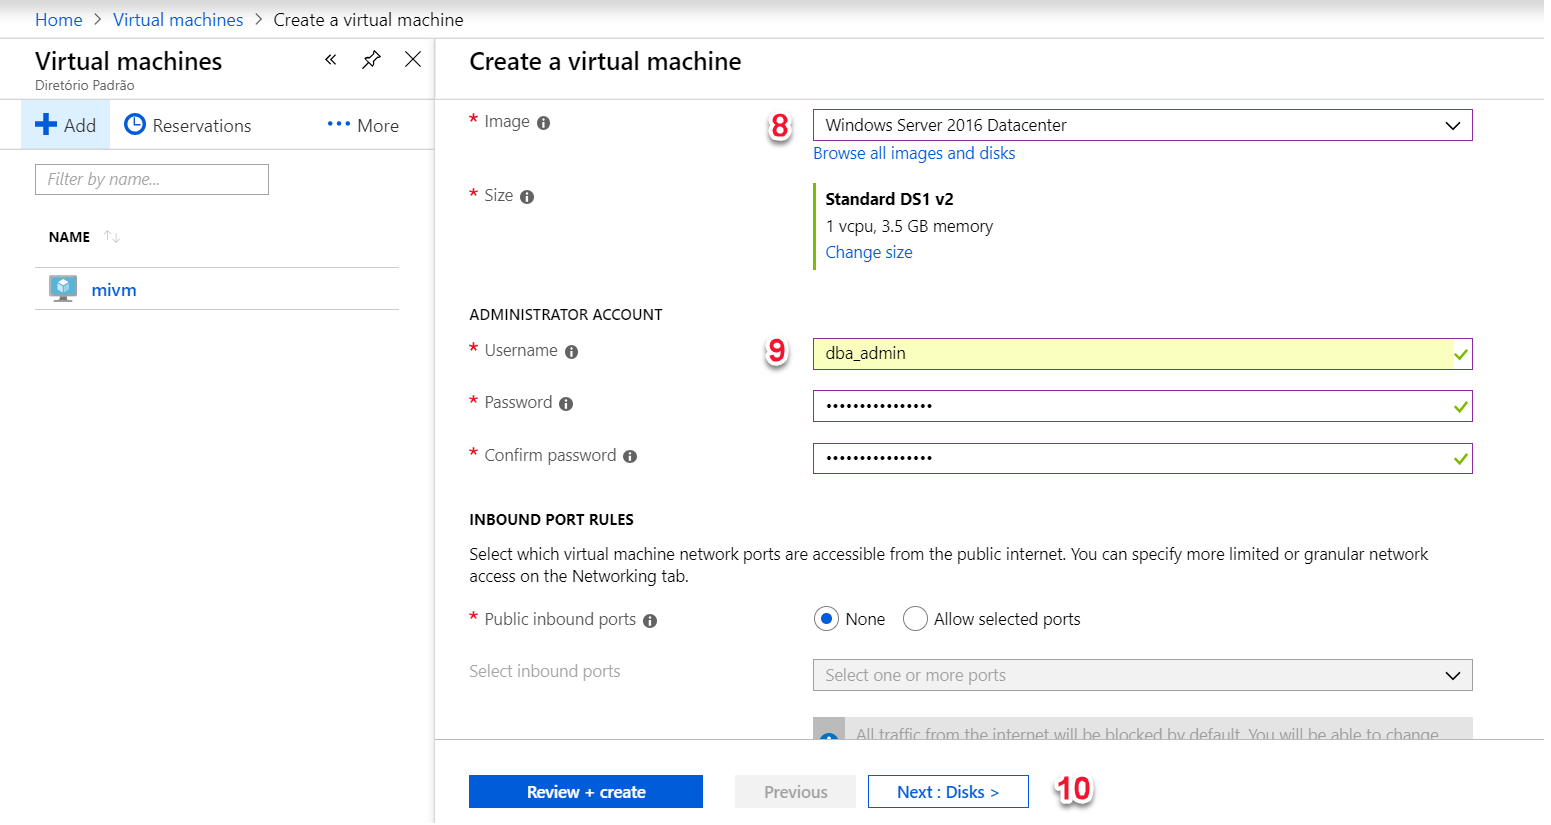
Task: Go to Next: Disks step
Action: click(947, 792)
